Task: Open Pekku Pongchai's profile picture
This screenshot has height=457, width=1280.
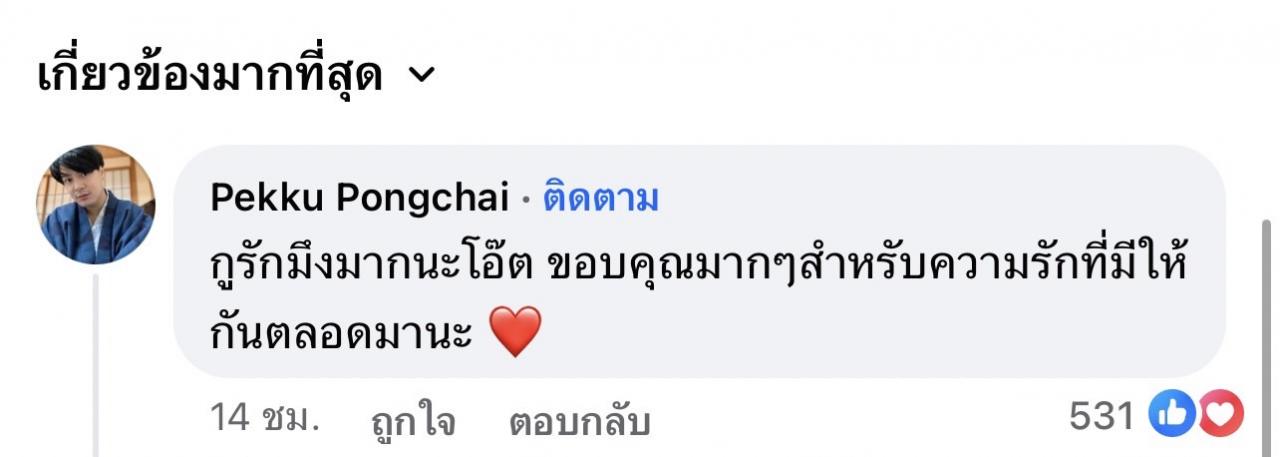Action: tap(96, 204)
